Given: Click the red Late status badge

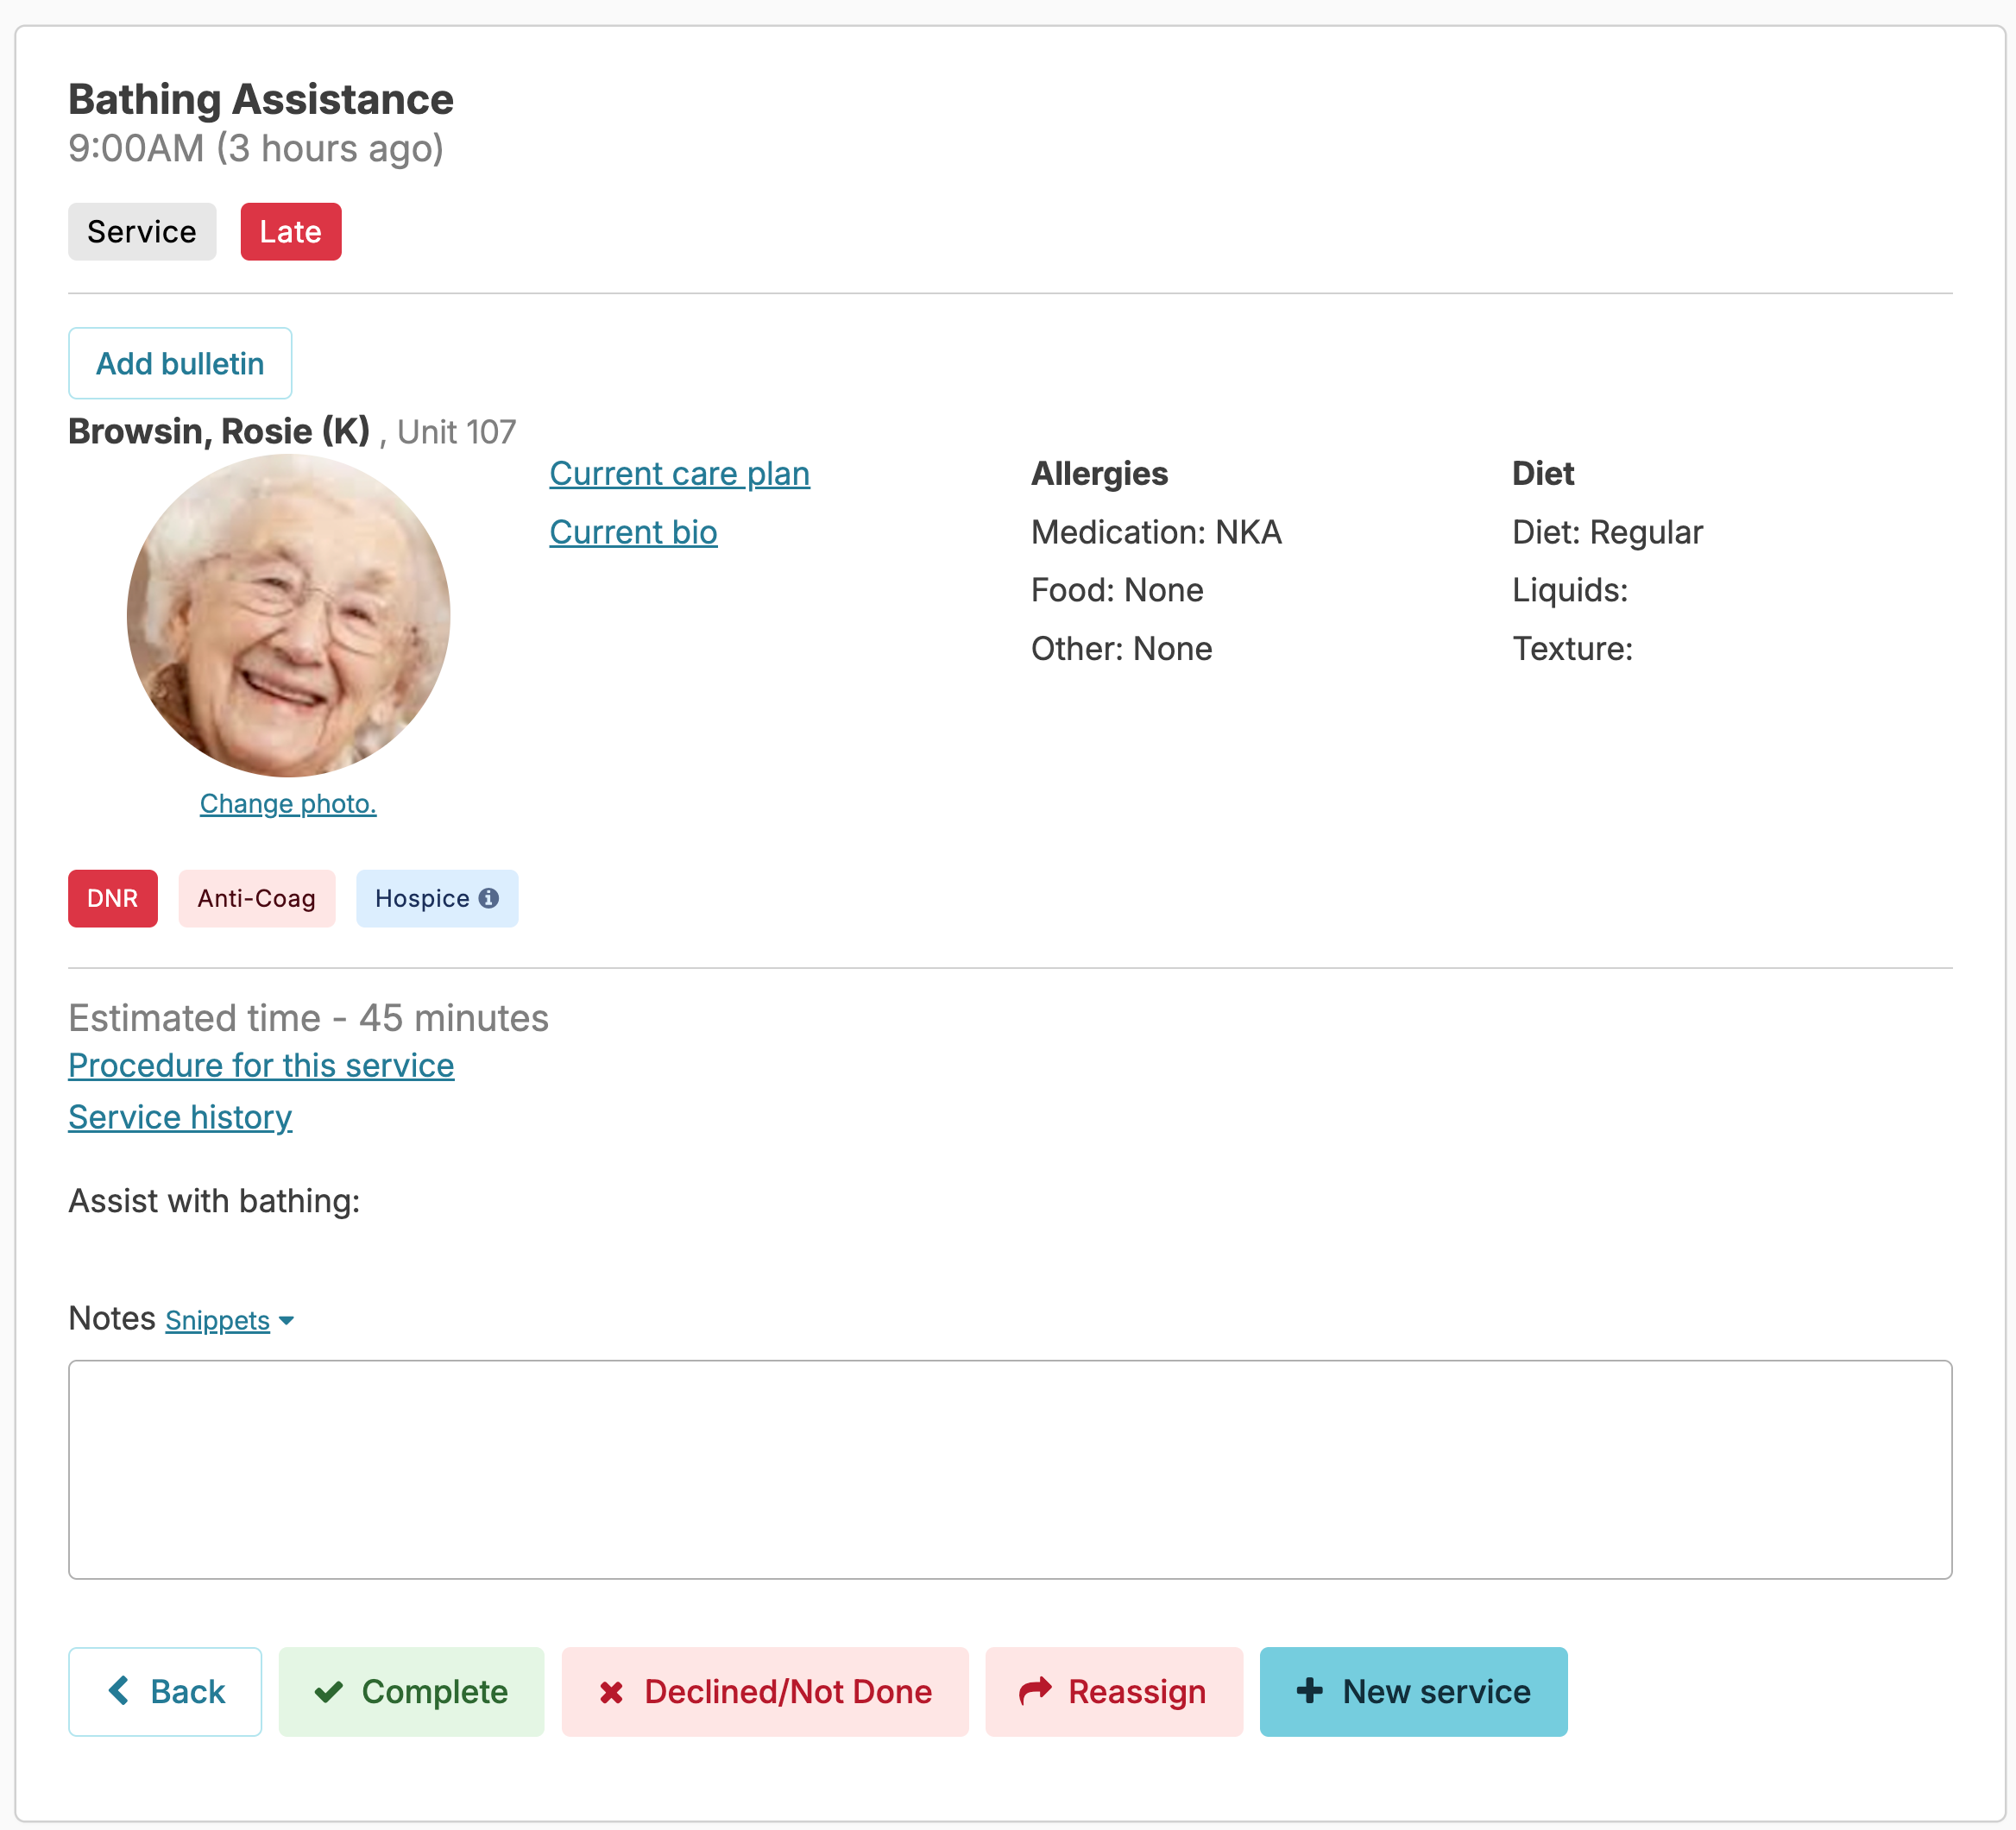Looking at the screenshot, I should (290, 232).
